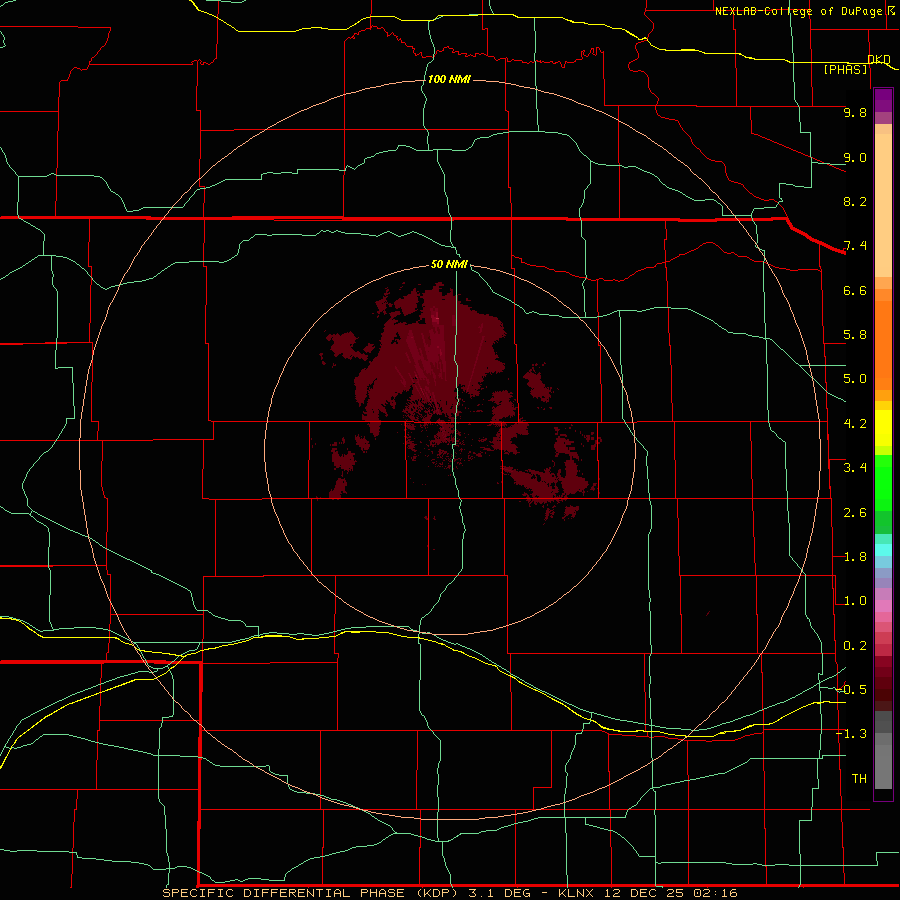Click the 0.2 color scale value

point(855,646)
